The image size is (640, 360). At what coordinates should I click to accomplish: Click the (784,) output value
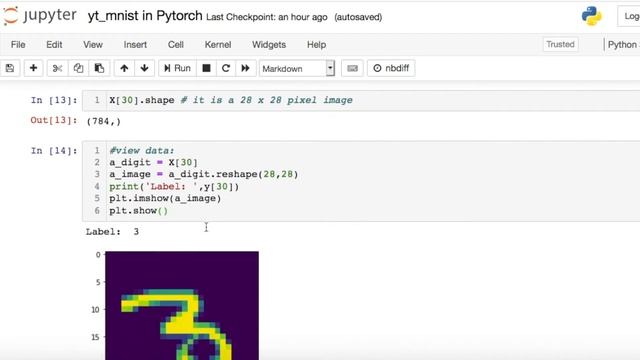pos(104,121)
